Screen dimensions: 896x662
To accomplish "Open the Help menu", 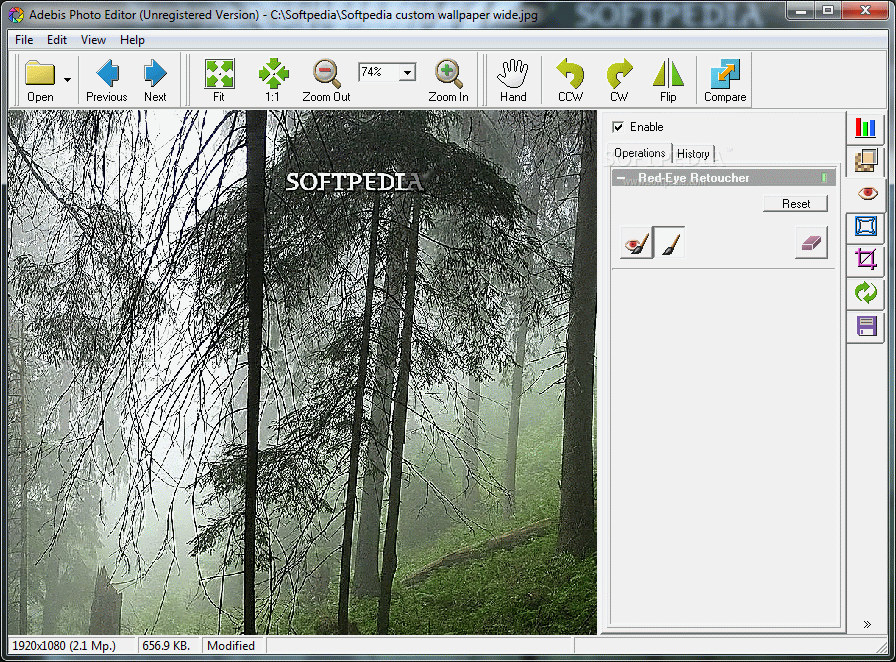I will 132,40.
